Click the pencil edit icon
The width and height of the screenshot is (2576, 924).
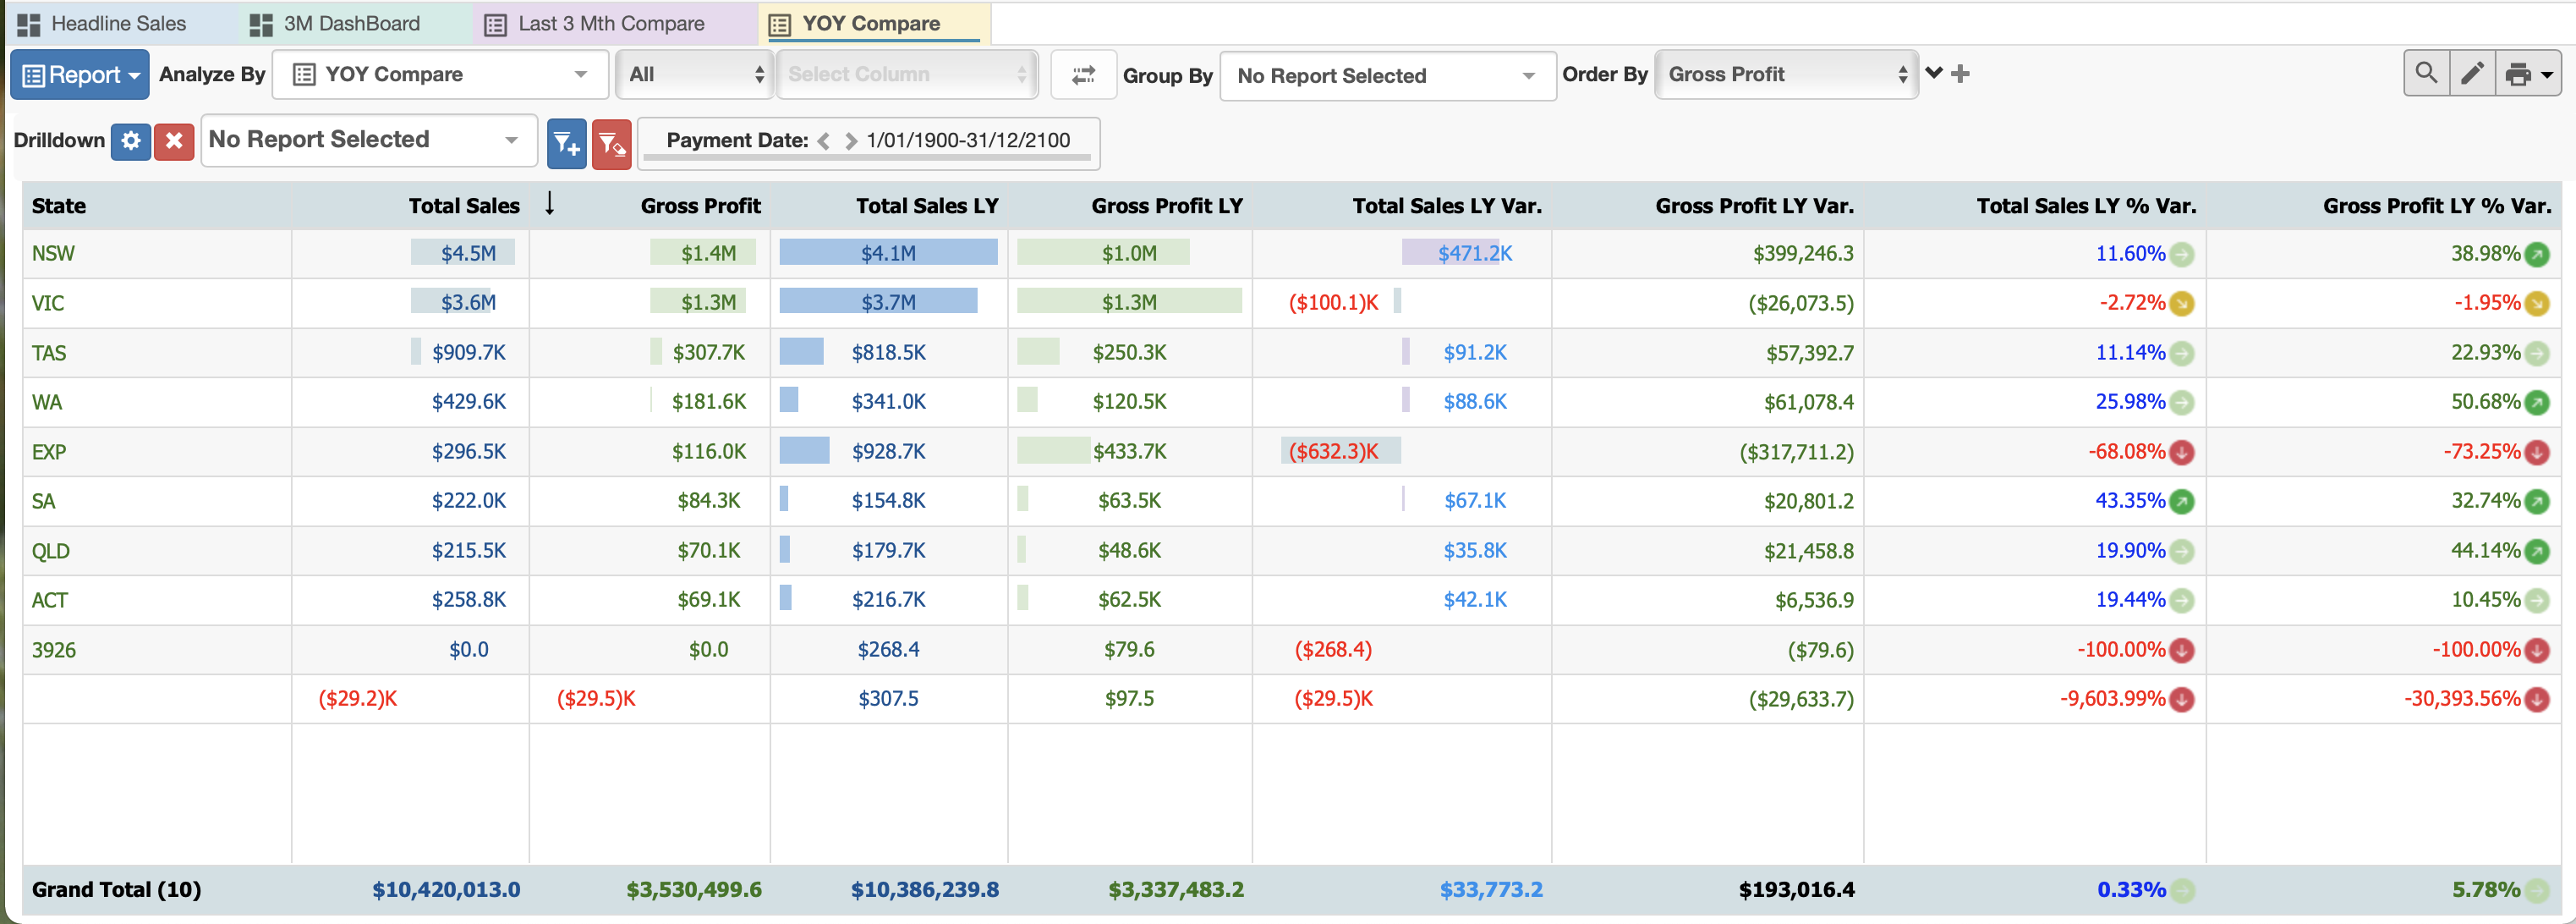coord(2472,73)
